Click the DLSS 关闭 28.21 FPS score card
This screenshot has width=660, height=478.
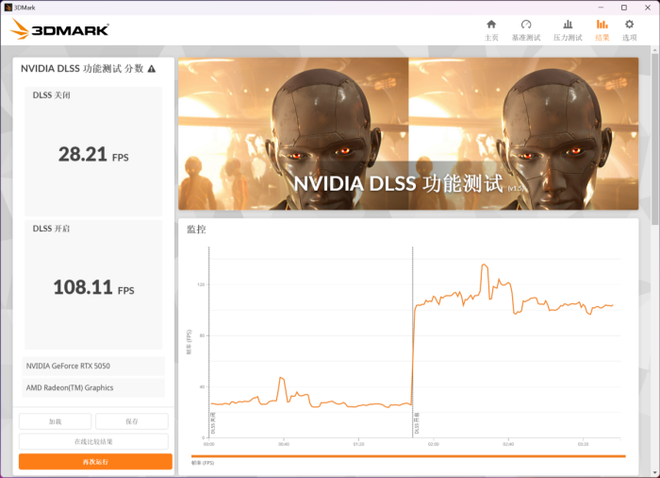coord(93,151)
